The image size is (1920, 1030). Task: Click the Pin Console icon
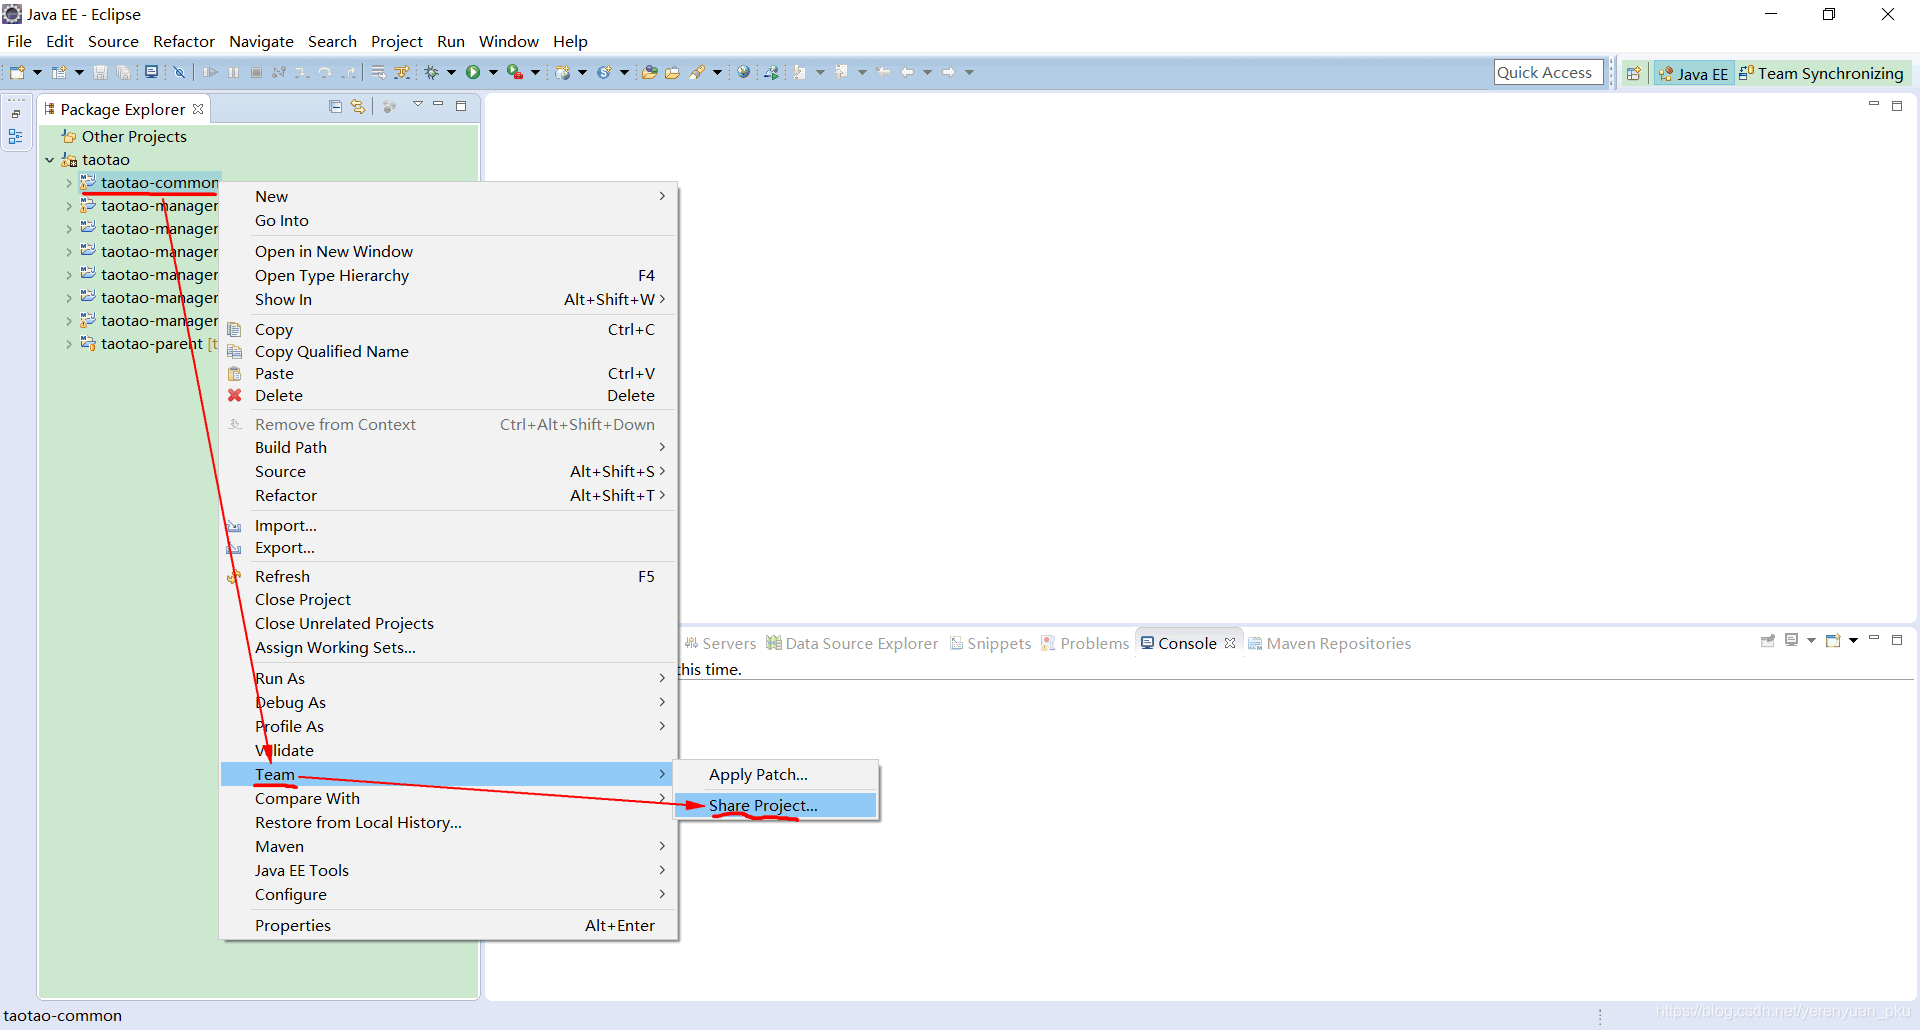[1768, 640]
